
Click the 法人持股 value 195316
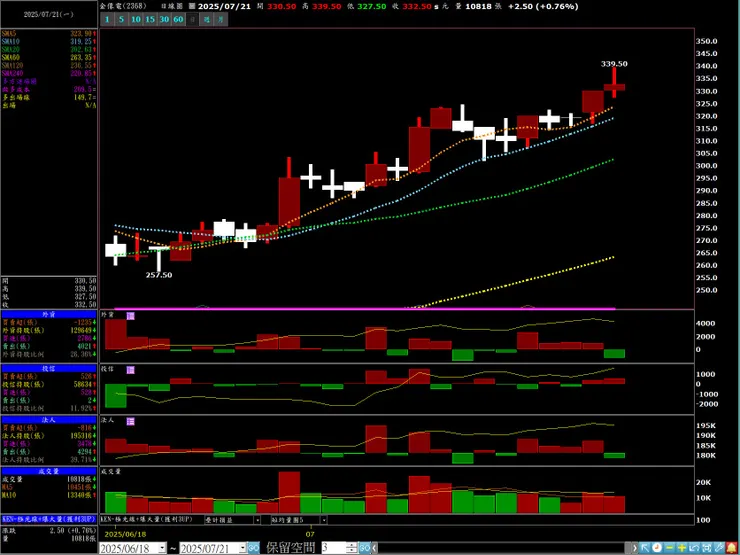pos(81,436)
